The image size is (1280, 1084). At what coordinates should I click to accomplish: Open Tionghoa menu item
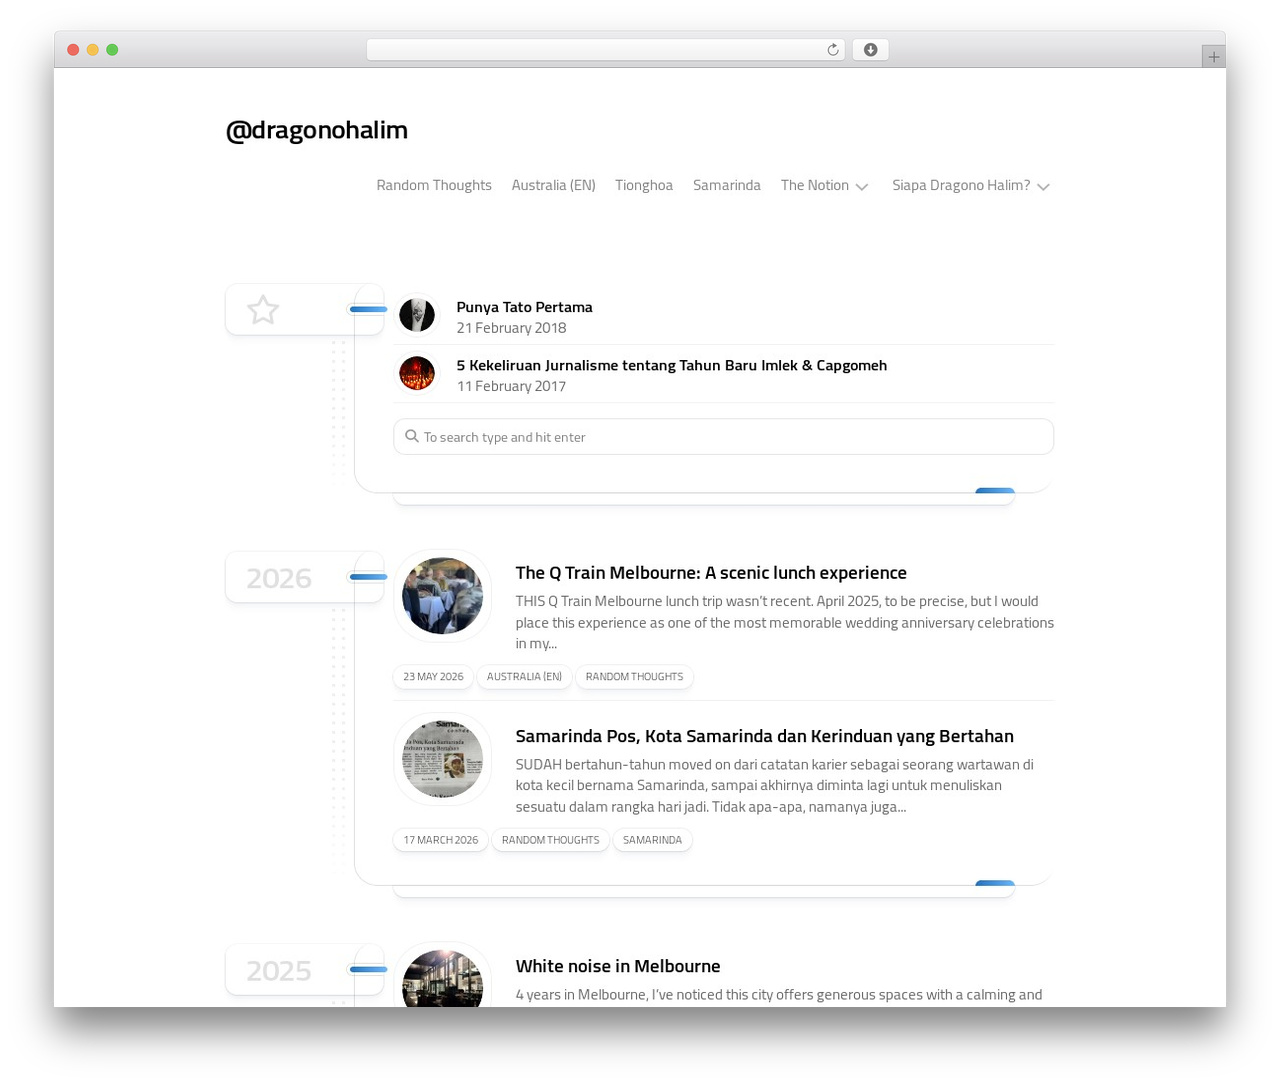tap(644, 185)
